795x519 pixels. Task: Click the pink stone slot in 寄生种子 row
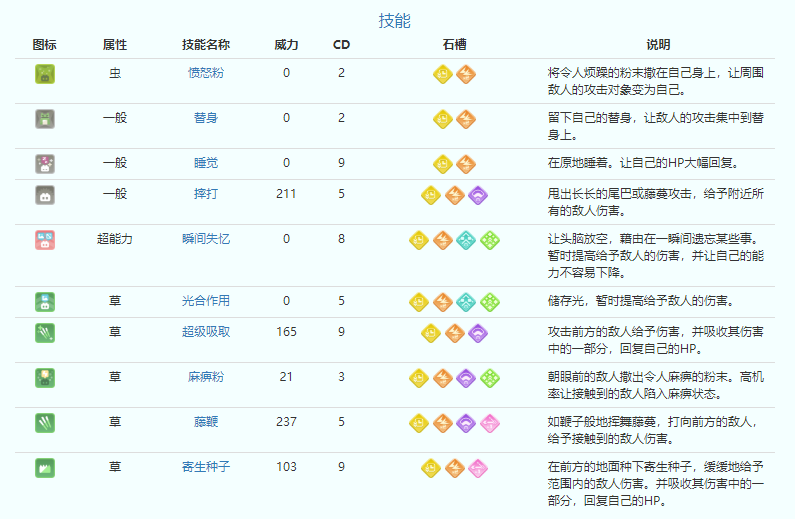(478, 468)
